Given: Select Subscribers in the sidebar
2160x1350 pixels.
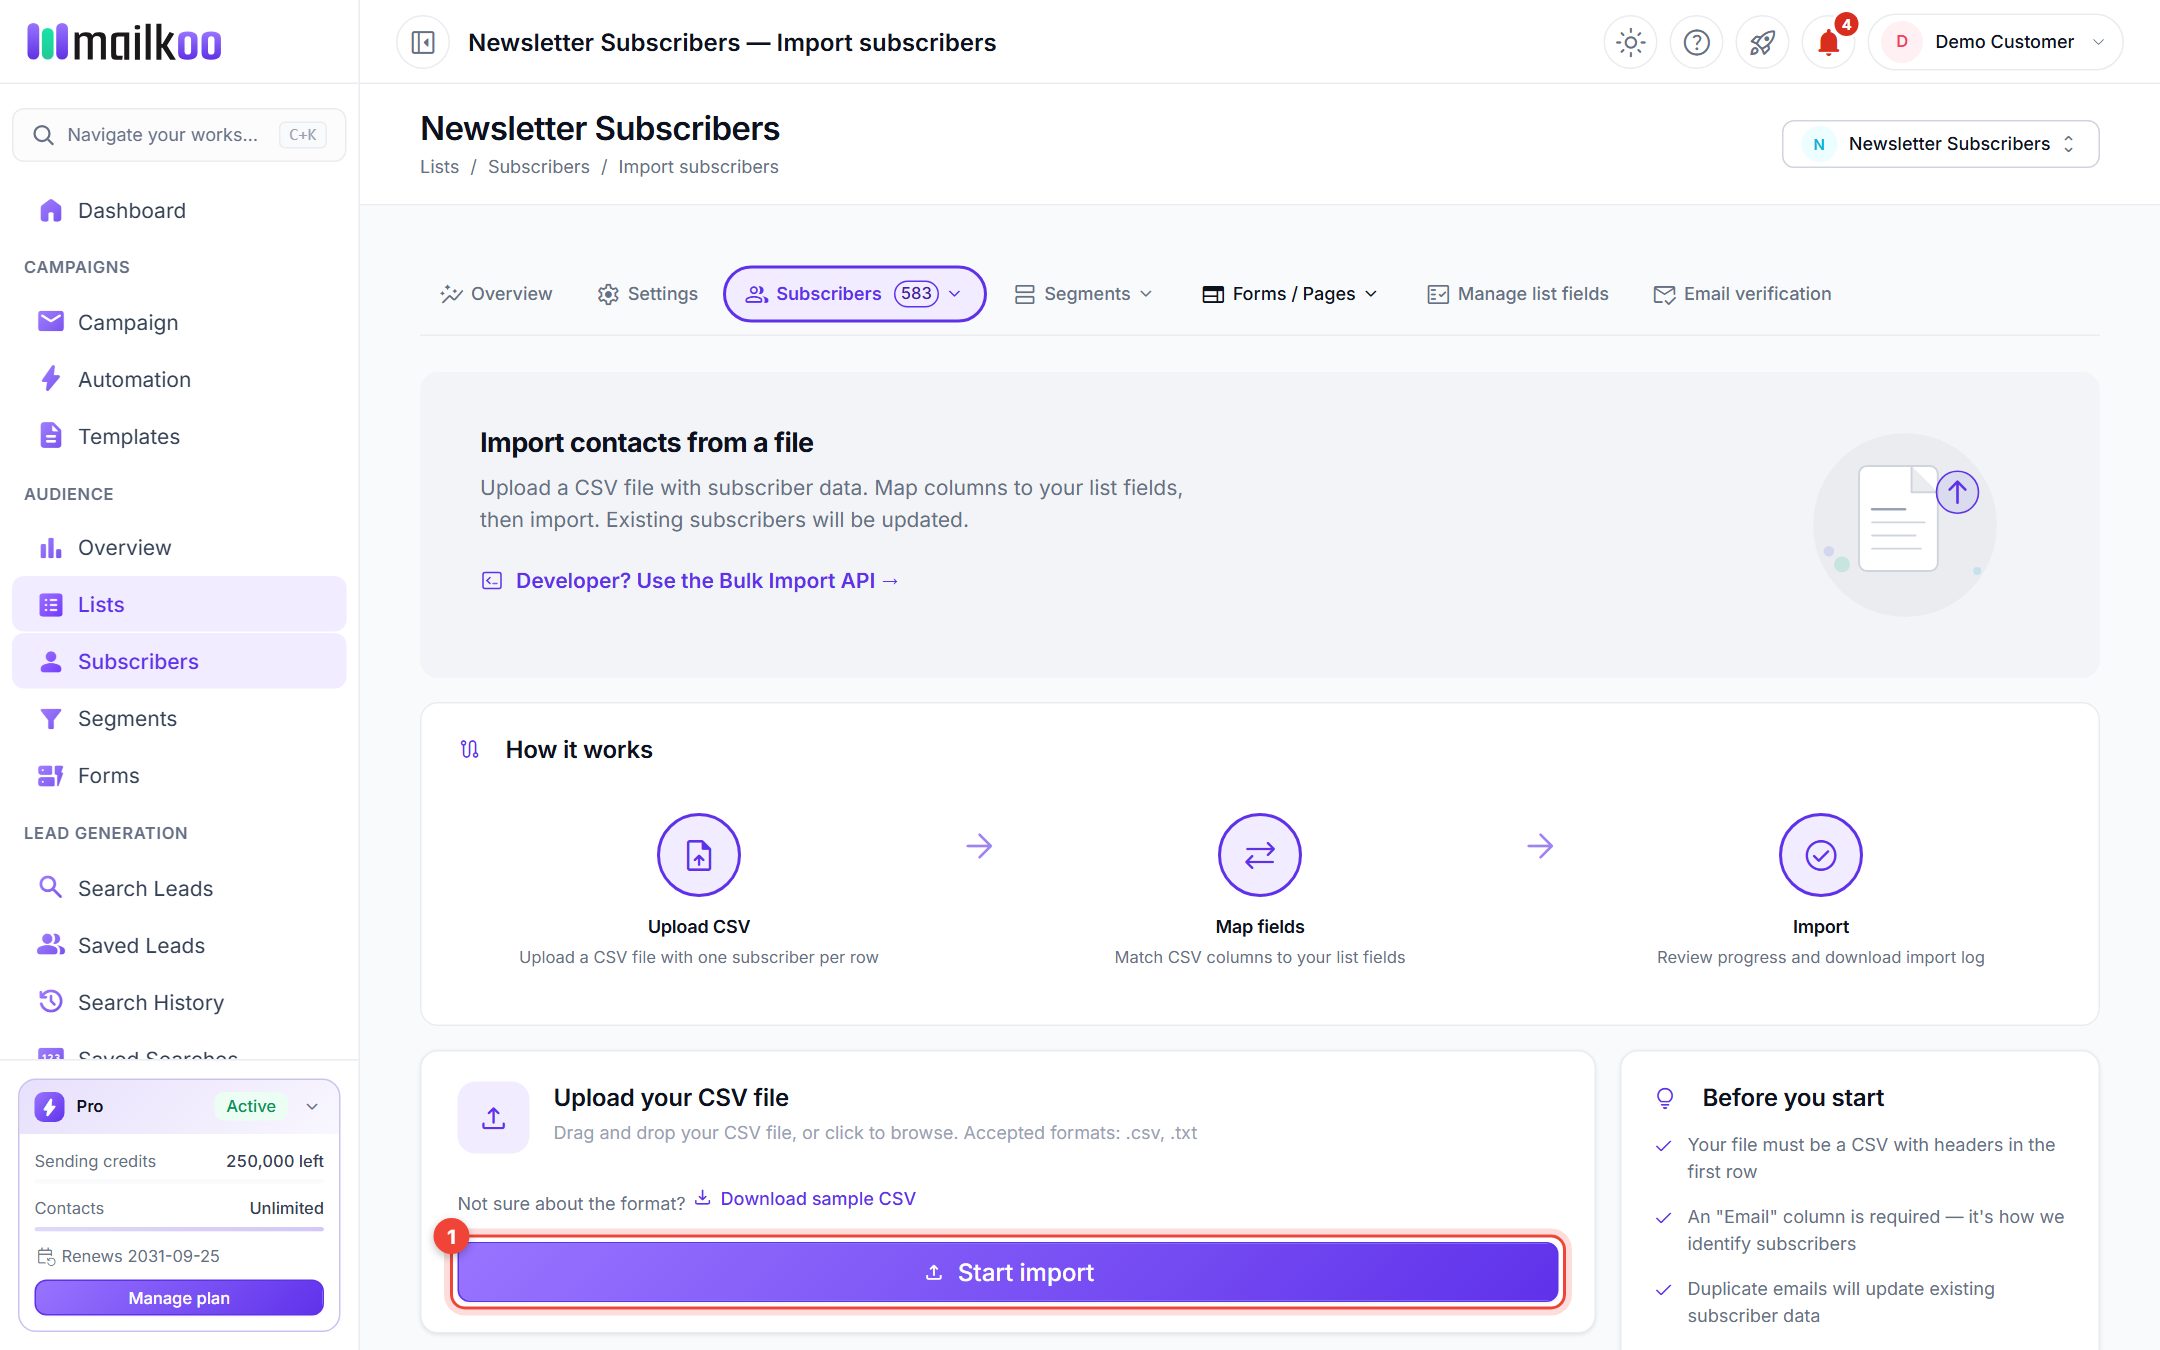Looking at the screenshot, I should pyautogui.click(x=179, y=661).
